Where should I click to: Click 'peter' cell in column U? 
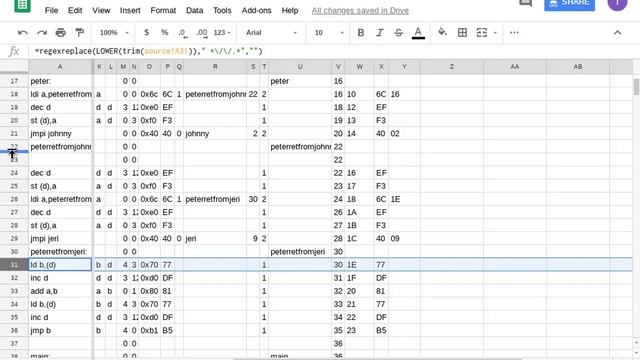coord(300,81)
